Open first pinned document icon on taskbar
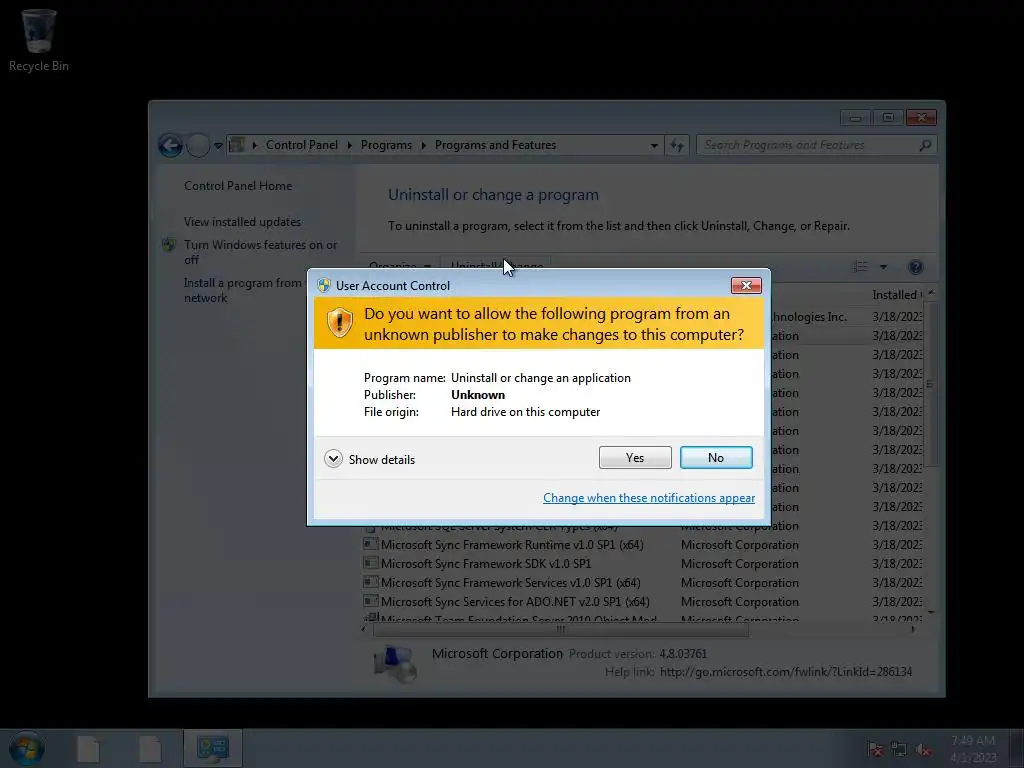 (x=88, y=748)
